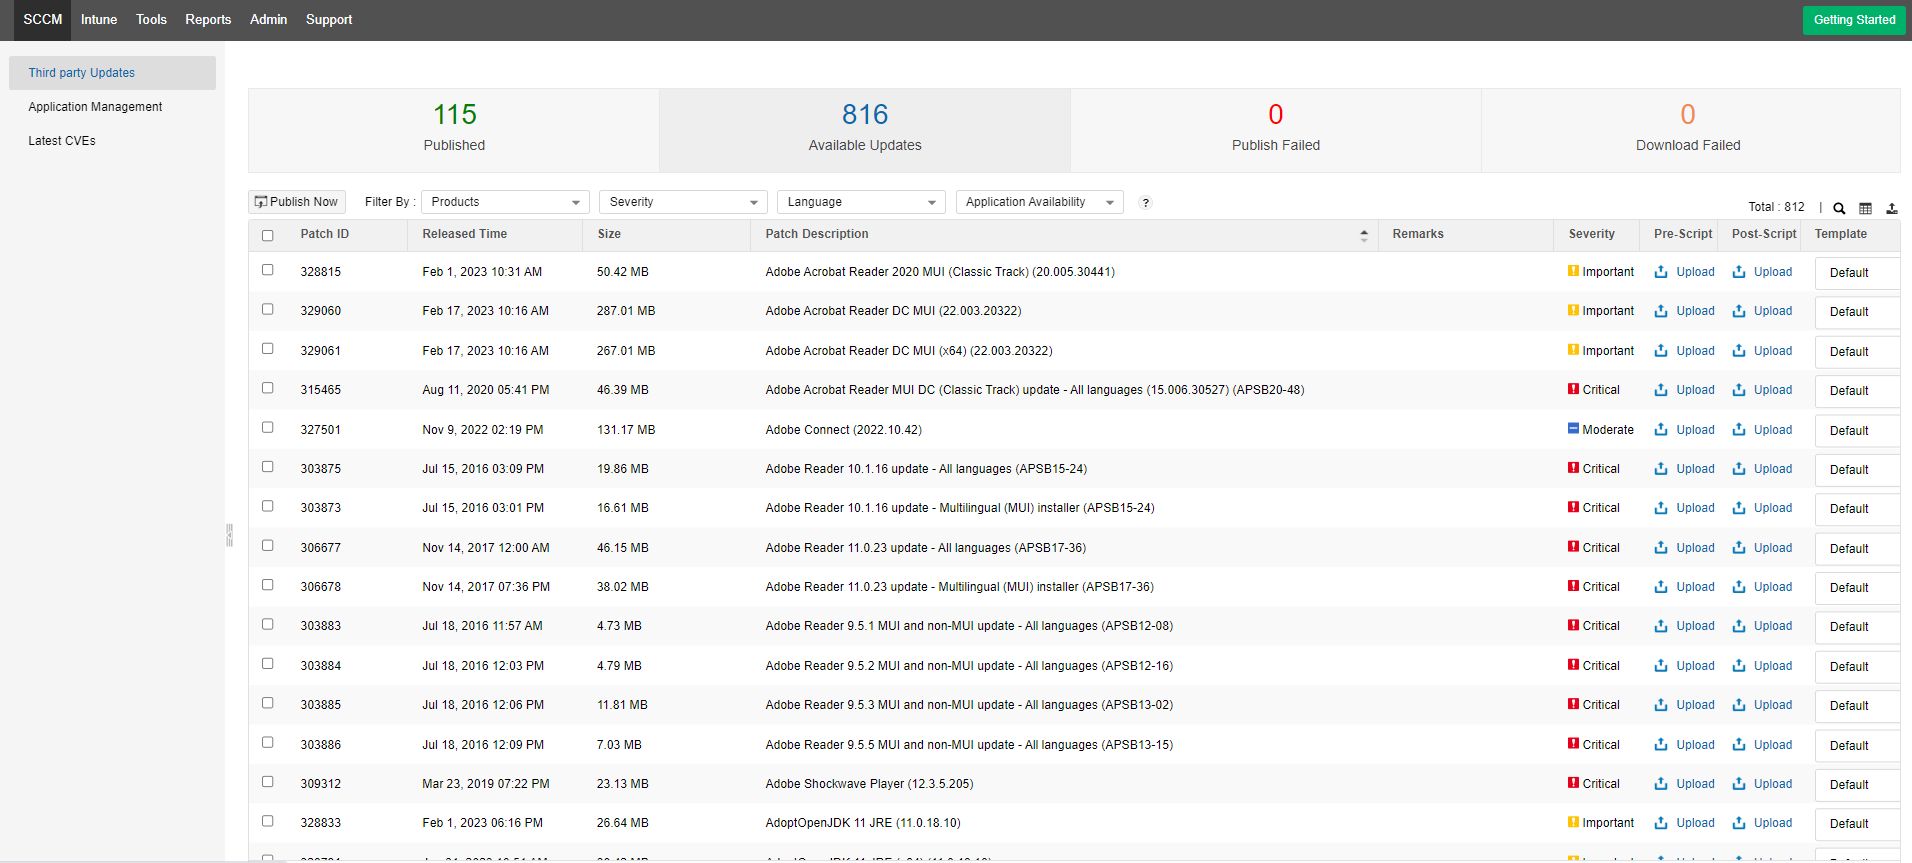
Task: Open Default template field for patch 329061
Action: [1855, 352]
